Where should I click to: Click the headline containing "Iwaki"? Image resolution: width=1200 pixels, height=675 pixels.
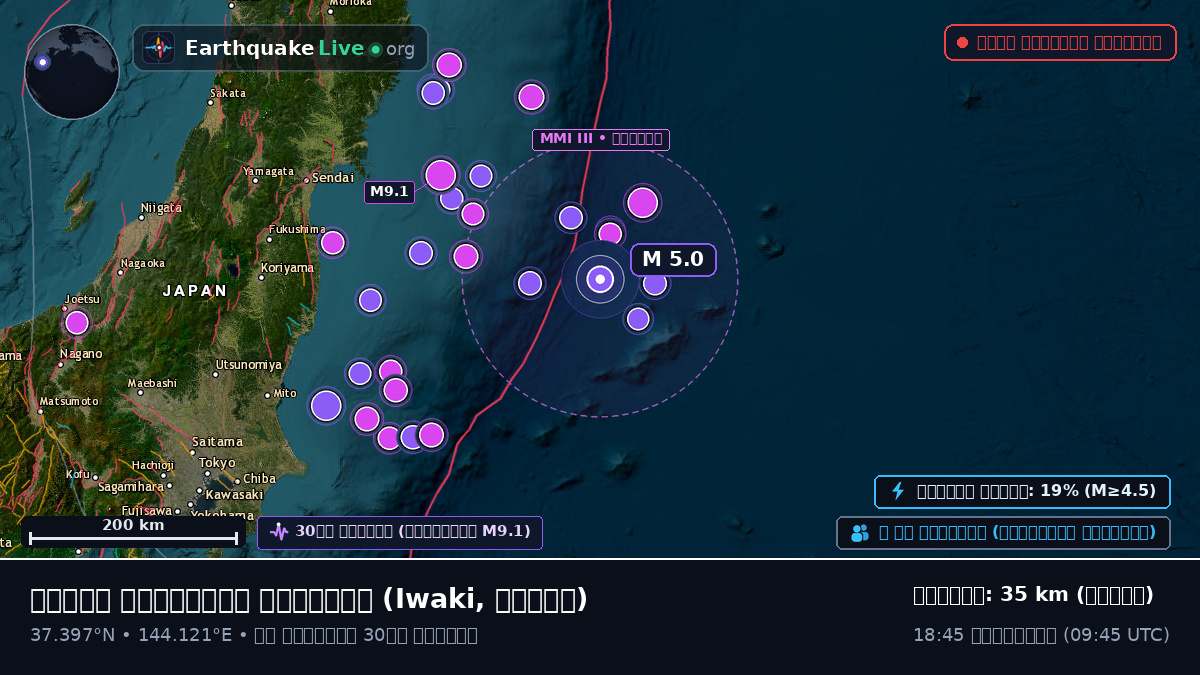click(x=309, y=600)
